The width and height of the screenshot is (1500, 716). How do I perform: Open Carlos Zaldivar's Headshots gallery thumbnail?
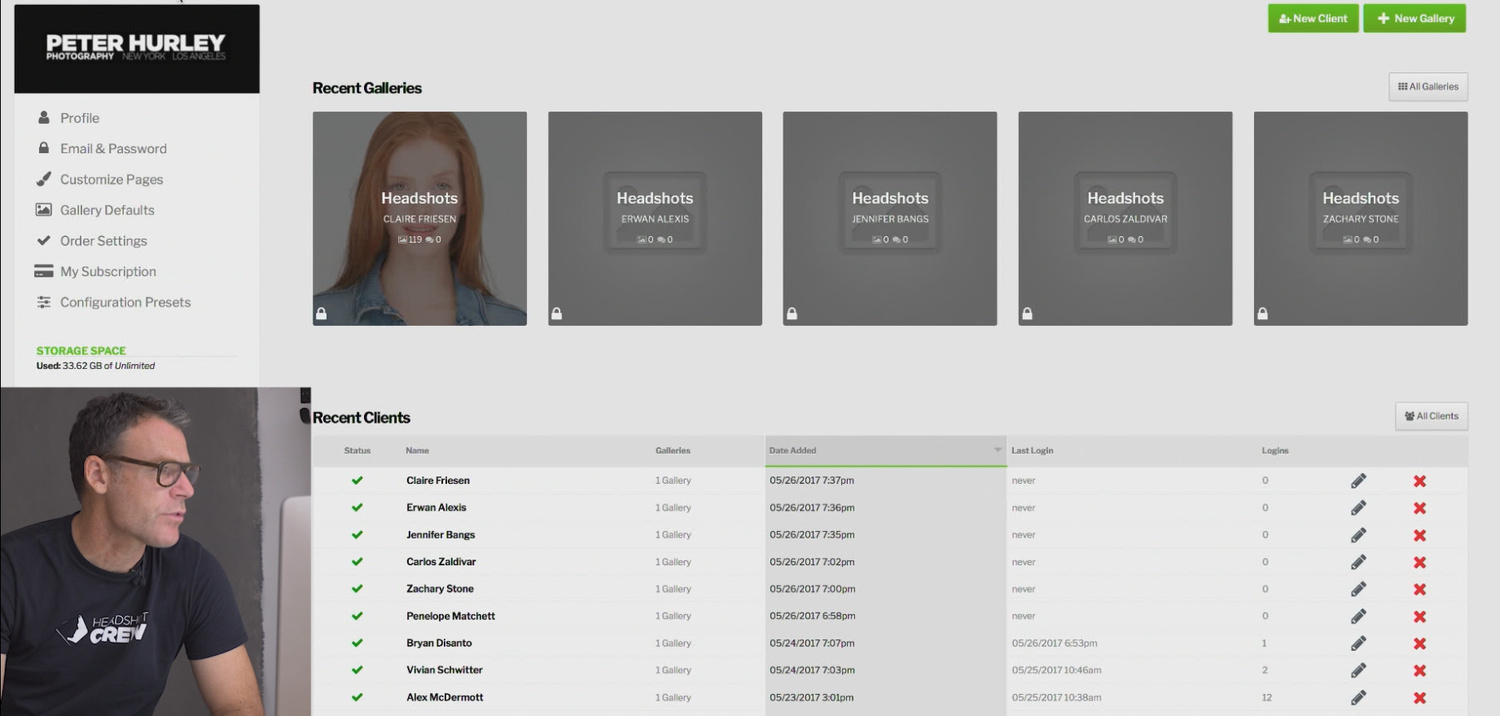pyautogui.click(x=1125, y=218)
